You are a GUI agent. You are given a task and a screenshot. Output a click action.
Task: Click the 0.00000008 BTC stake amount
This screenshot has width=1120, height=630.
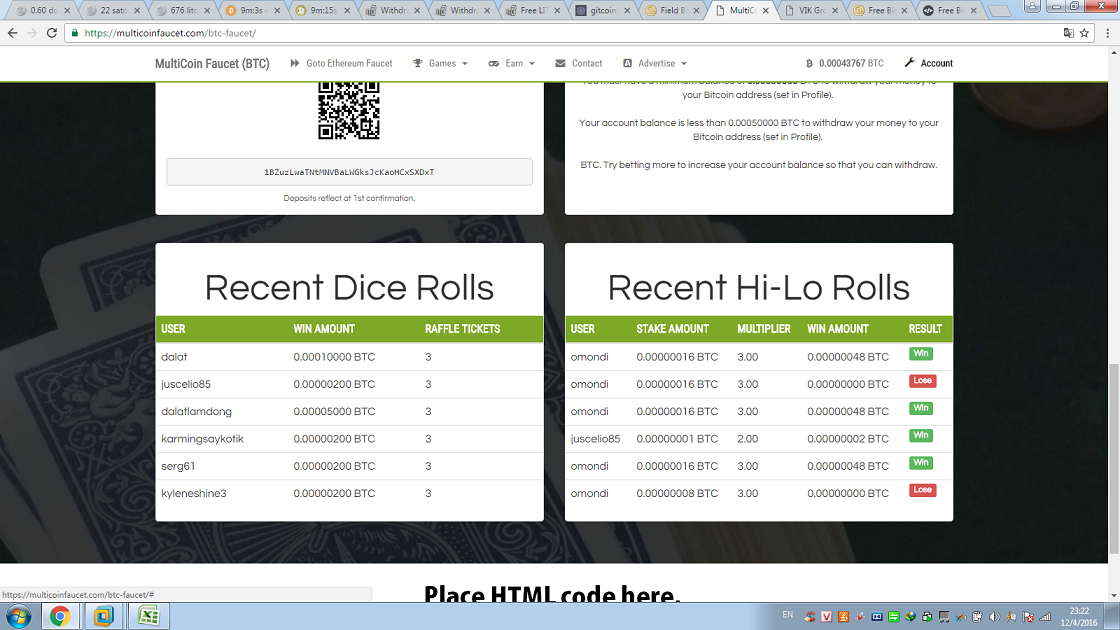677,494
